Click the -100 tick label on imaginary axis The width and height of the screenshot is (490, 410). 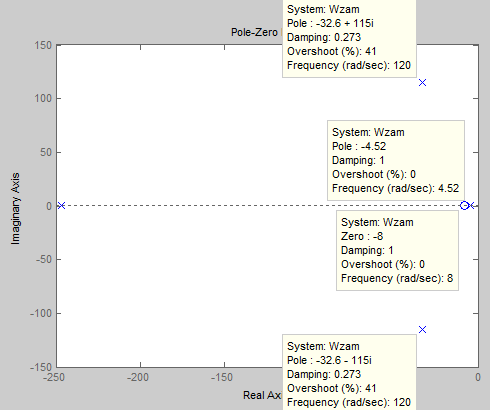[x=41, y=313]
